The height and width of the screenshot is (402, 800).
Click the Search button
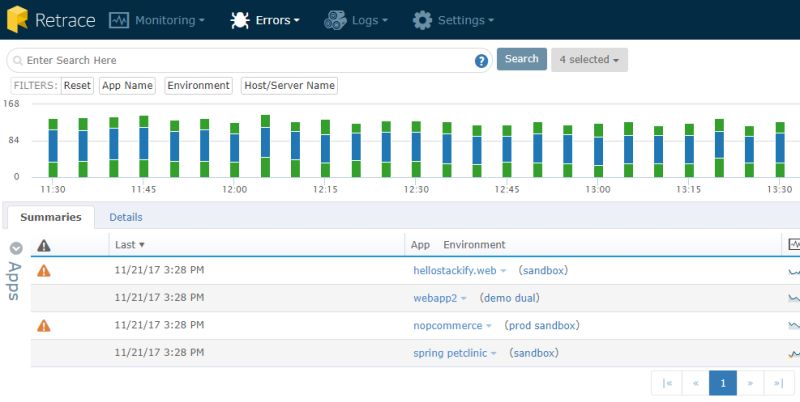tap(521, 59)
